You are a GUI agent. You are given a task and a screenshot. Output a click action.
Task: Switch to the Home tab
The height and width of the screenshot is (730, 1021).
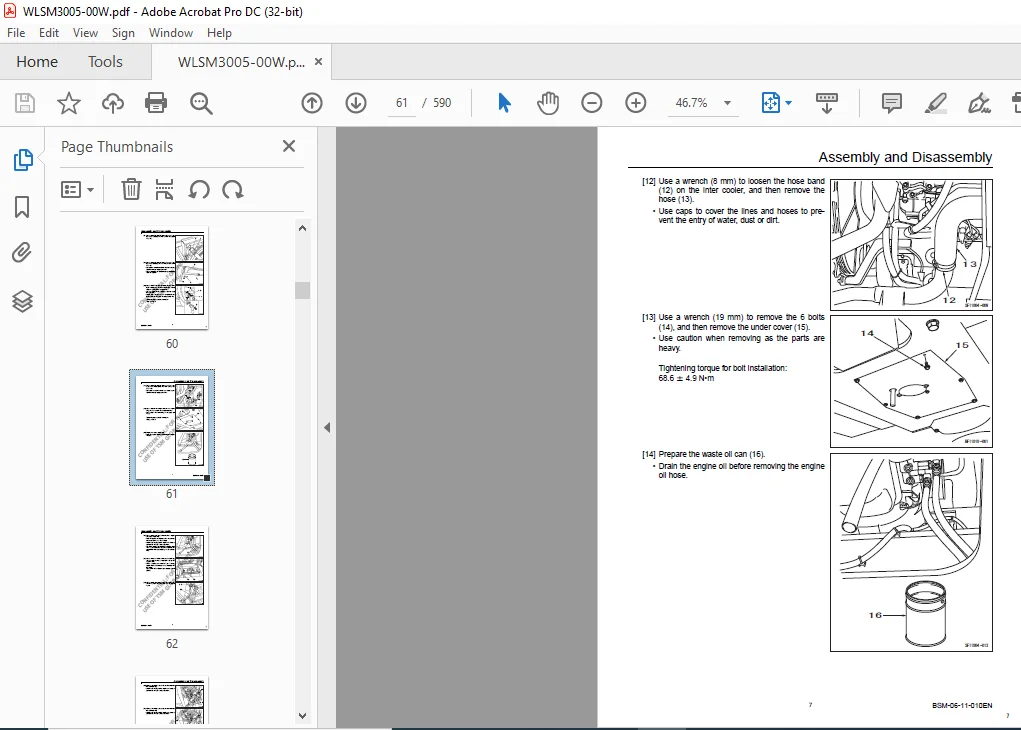(37, 62)
